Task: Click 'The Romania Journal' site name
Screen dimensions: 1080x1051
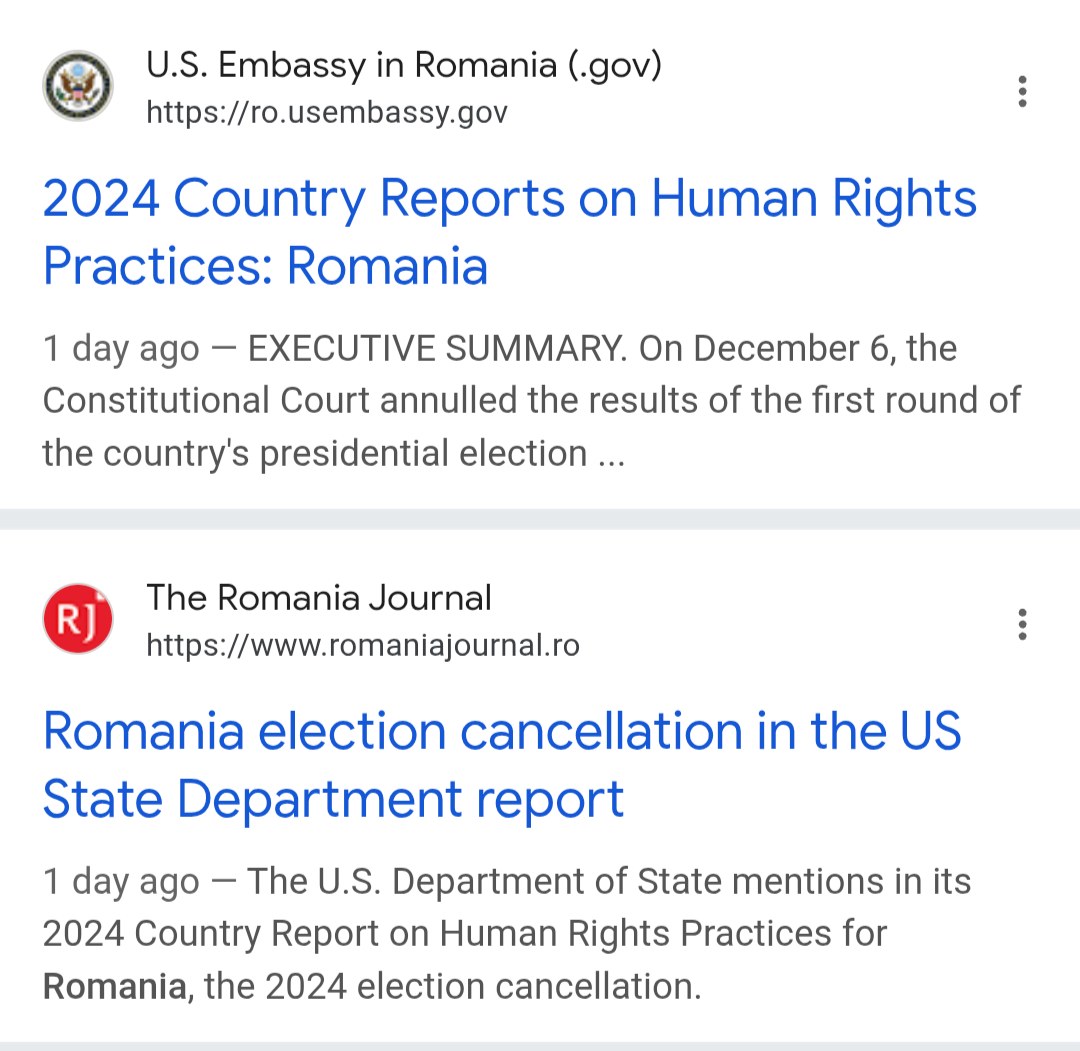Action: click(x=318, y=598)
